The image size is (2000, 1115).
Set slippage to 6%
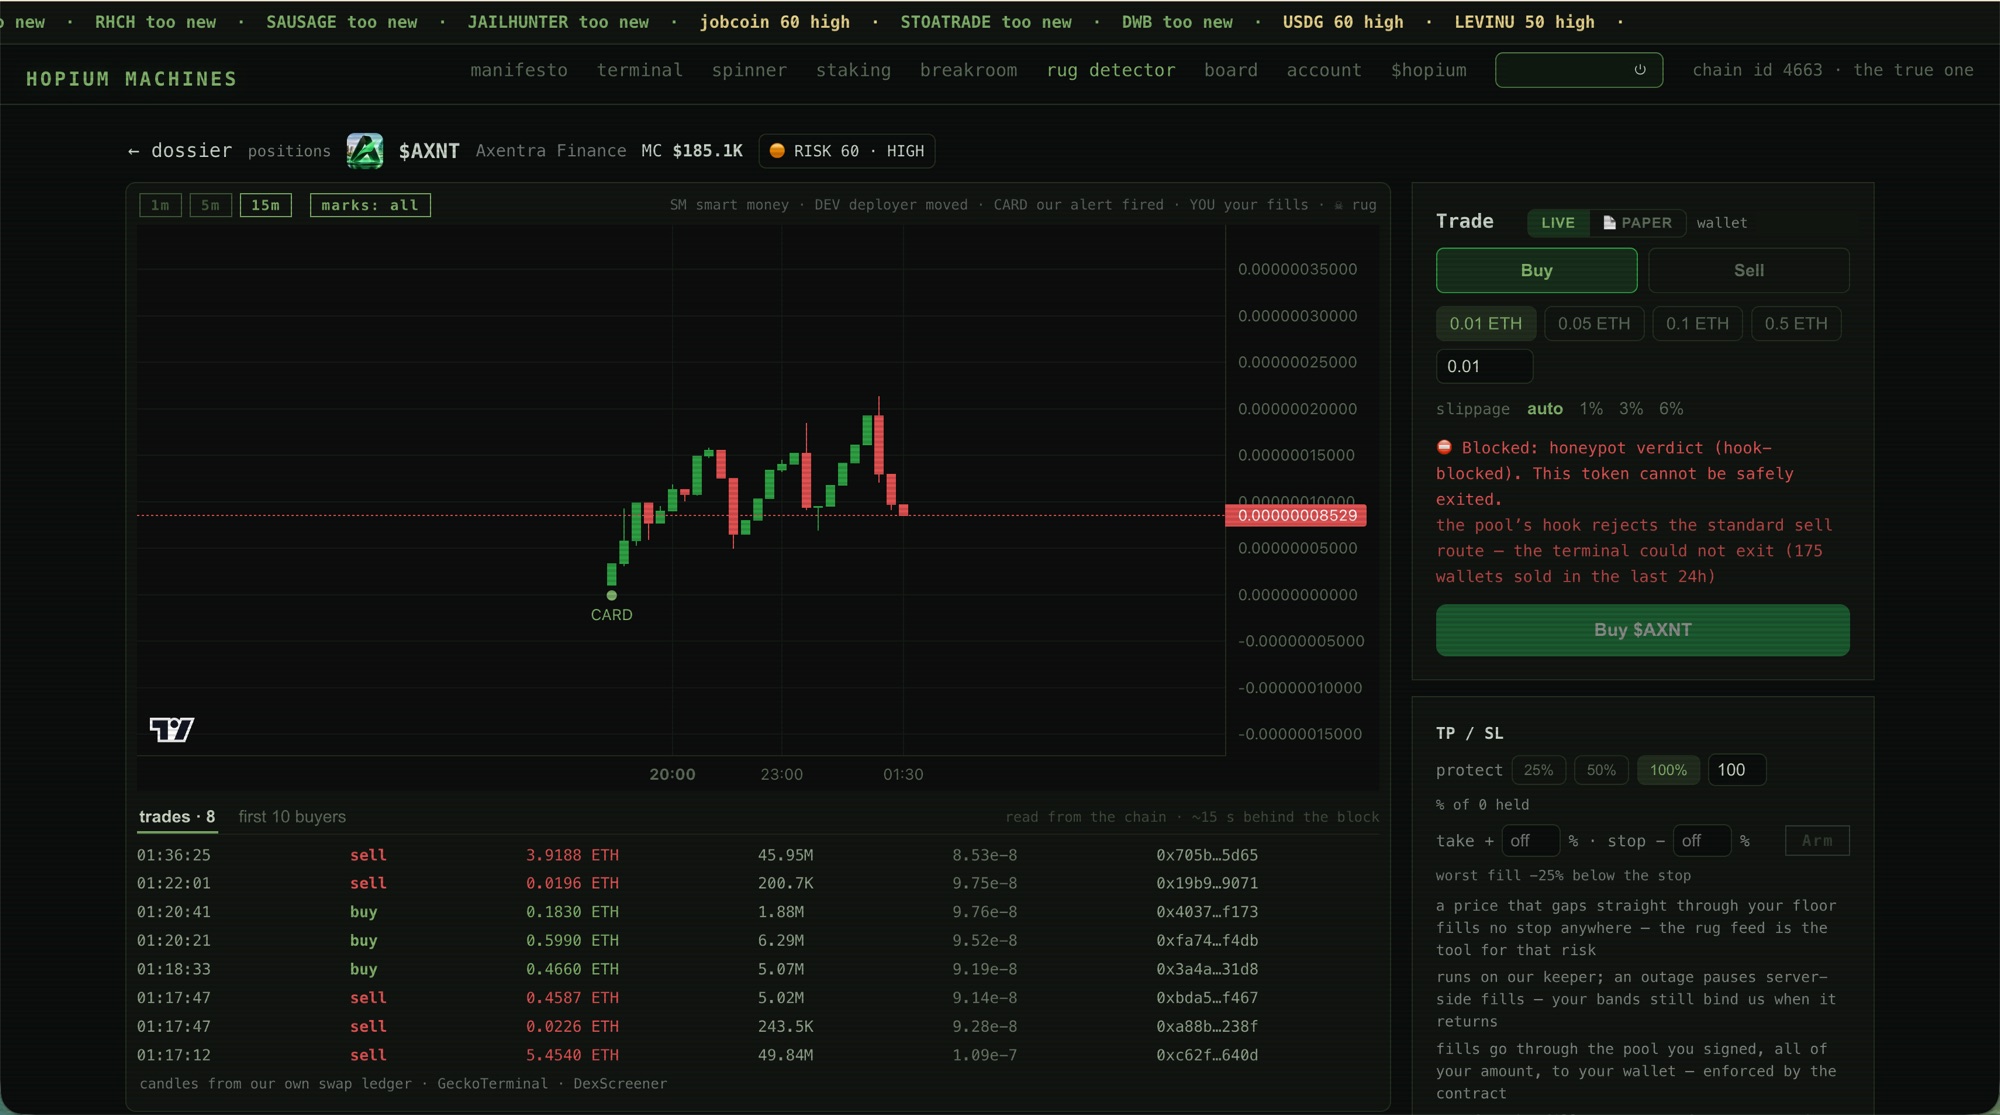point(1671,409)
